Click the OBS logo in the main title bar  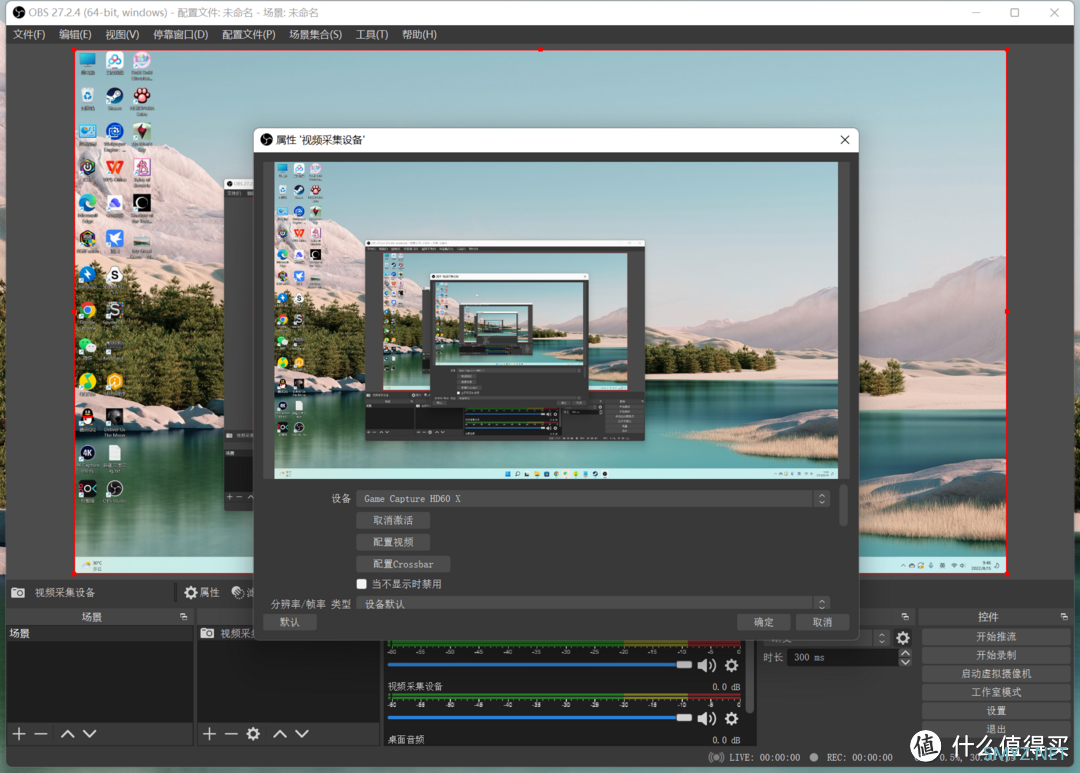[19, 12]
